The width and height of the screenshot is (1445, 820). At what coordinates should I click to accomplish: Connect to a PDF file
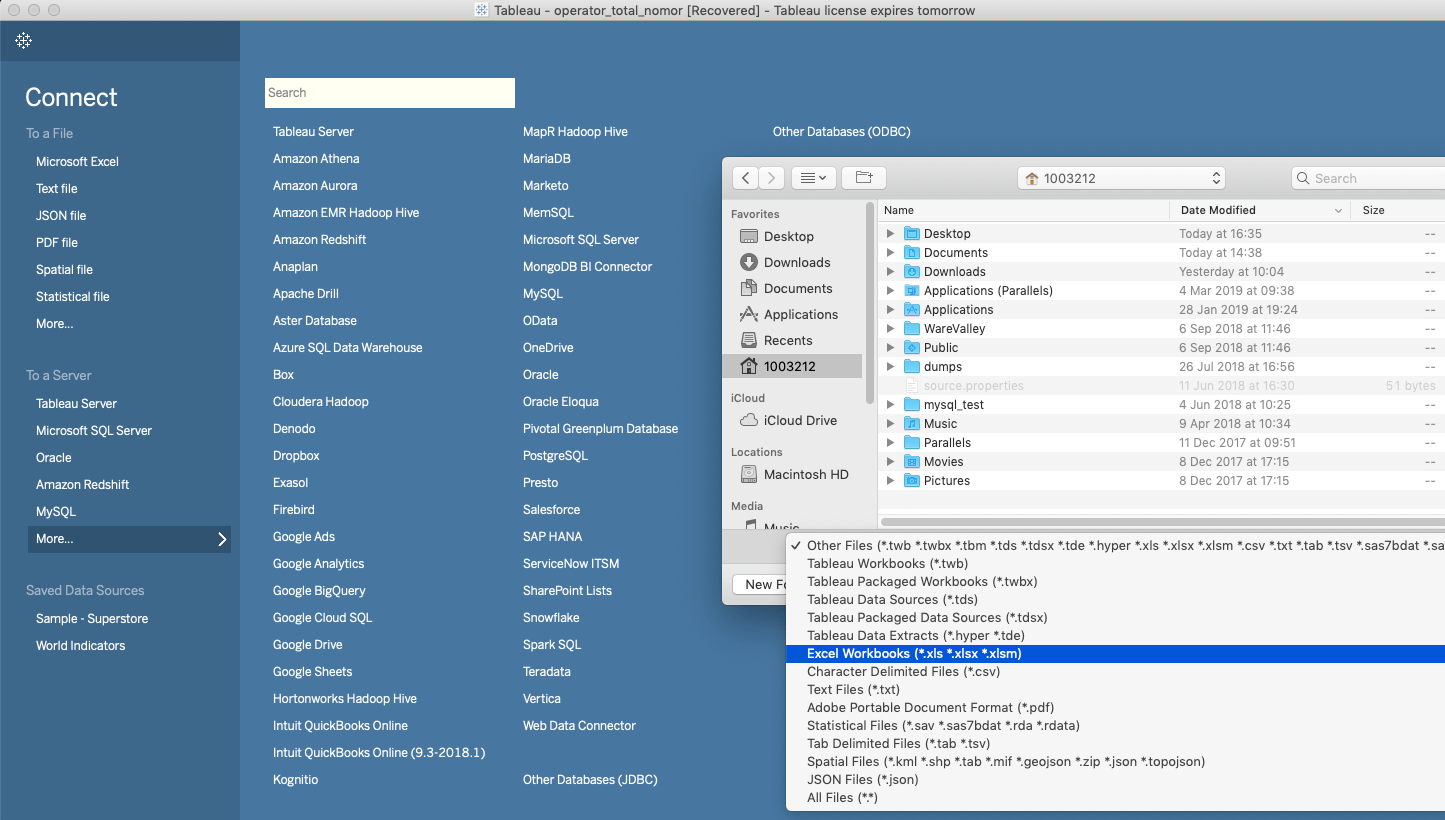click(x=57, y=242)
